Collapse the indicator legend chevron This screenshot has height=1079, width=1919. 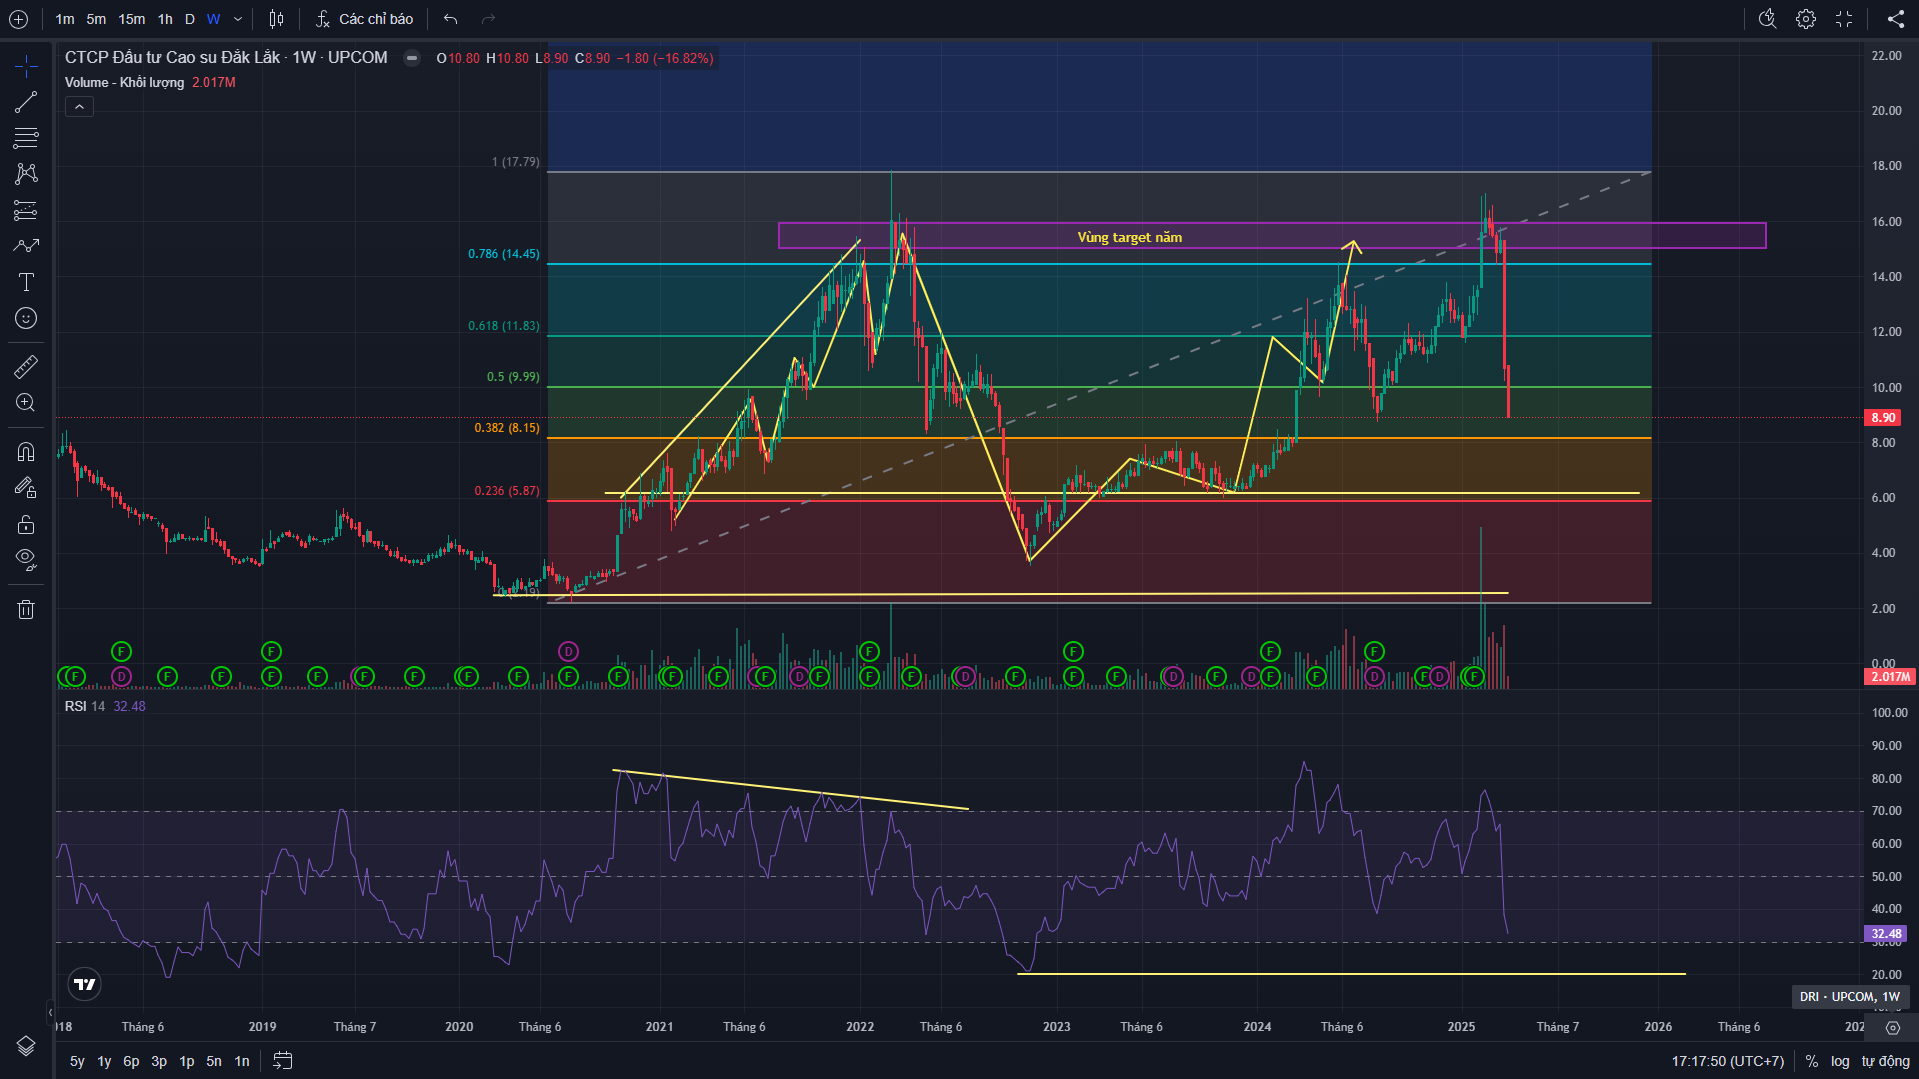tap(79, 107)
